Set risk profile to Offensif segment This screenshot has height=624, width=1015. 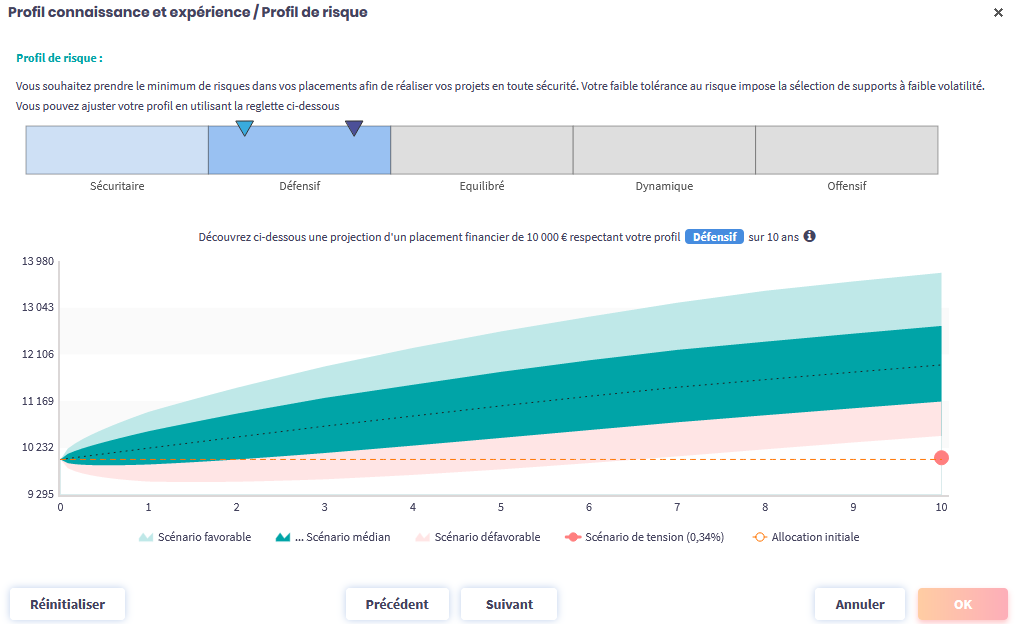pos(846,151)
